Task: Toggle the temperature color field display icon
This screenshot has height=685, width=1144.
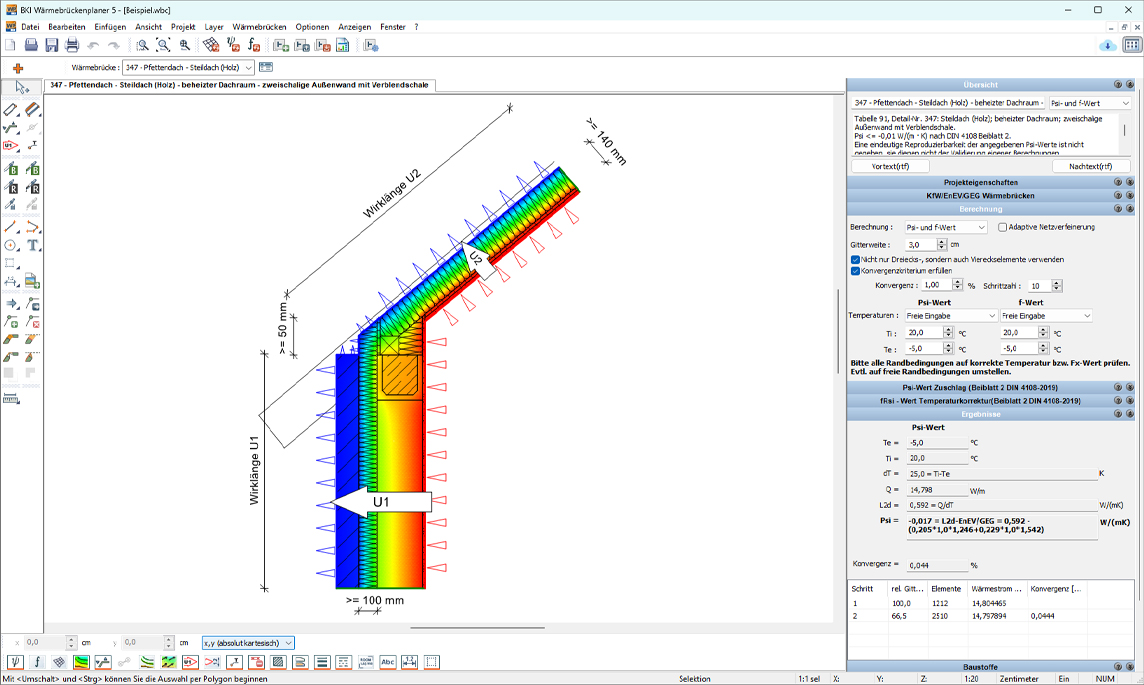Action: point(81,662)
